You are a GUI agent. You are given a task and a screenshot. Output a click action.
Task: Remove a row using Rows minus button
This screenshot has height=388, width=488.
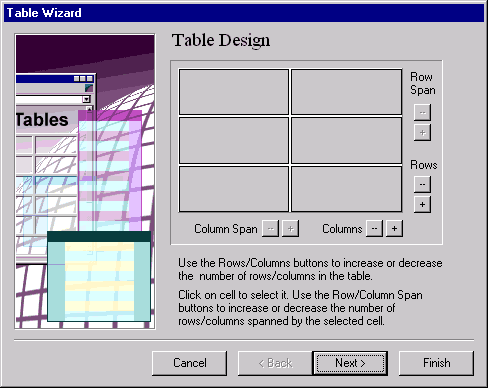pos(422,184)
